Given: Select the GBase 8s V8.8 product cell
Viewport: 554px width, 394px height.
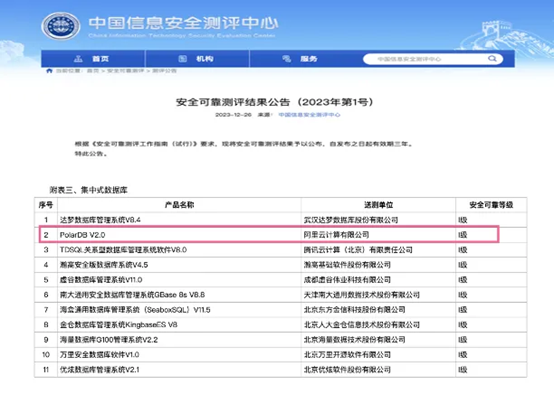Looking at the screenshot, I should (x=179, y=295).
